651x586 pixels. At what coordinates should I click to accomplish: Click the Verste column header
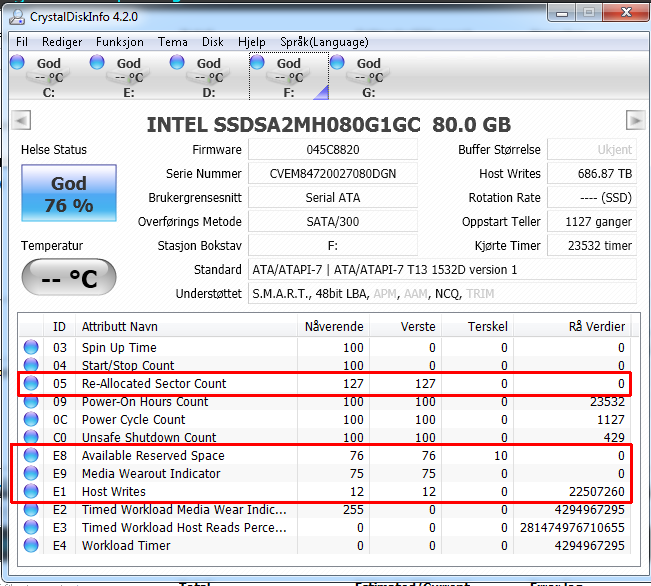point(406,326)
